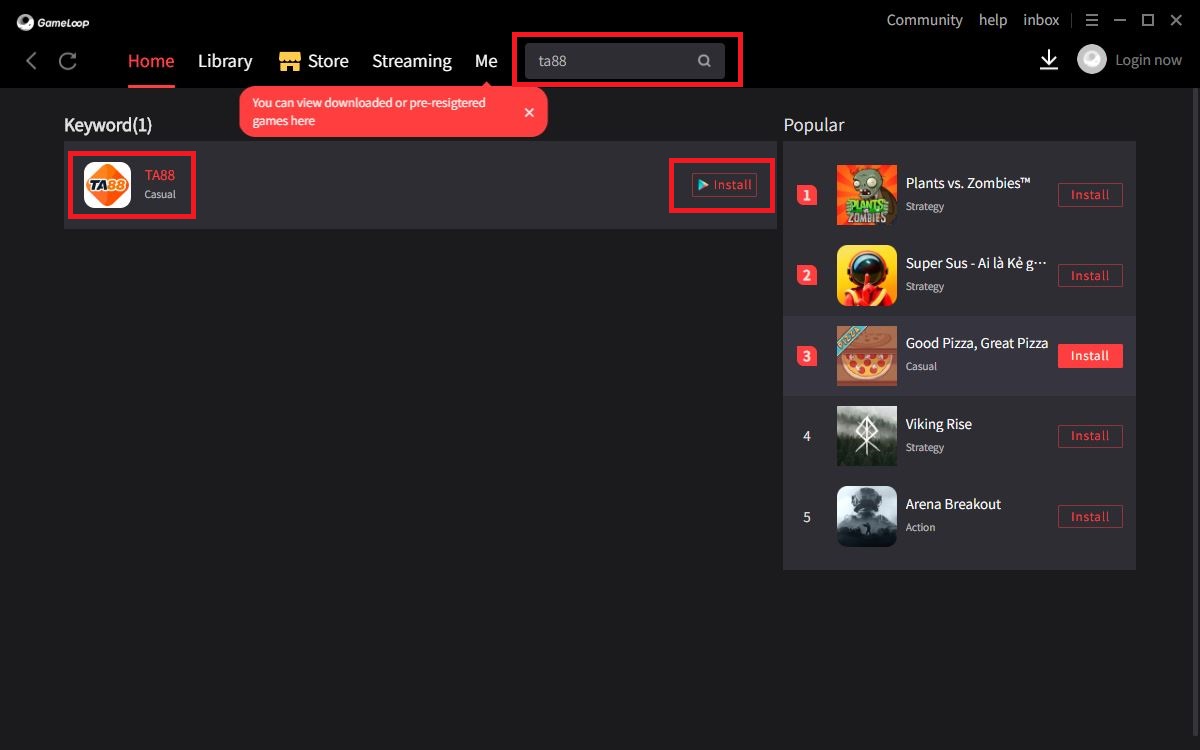1200x750 pixels.
Task: Click the user avatar icon
Action: (1091, 60)
